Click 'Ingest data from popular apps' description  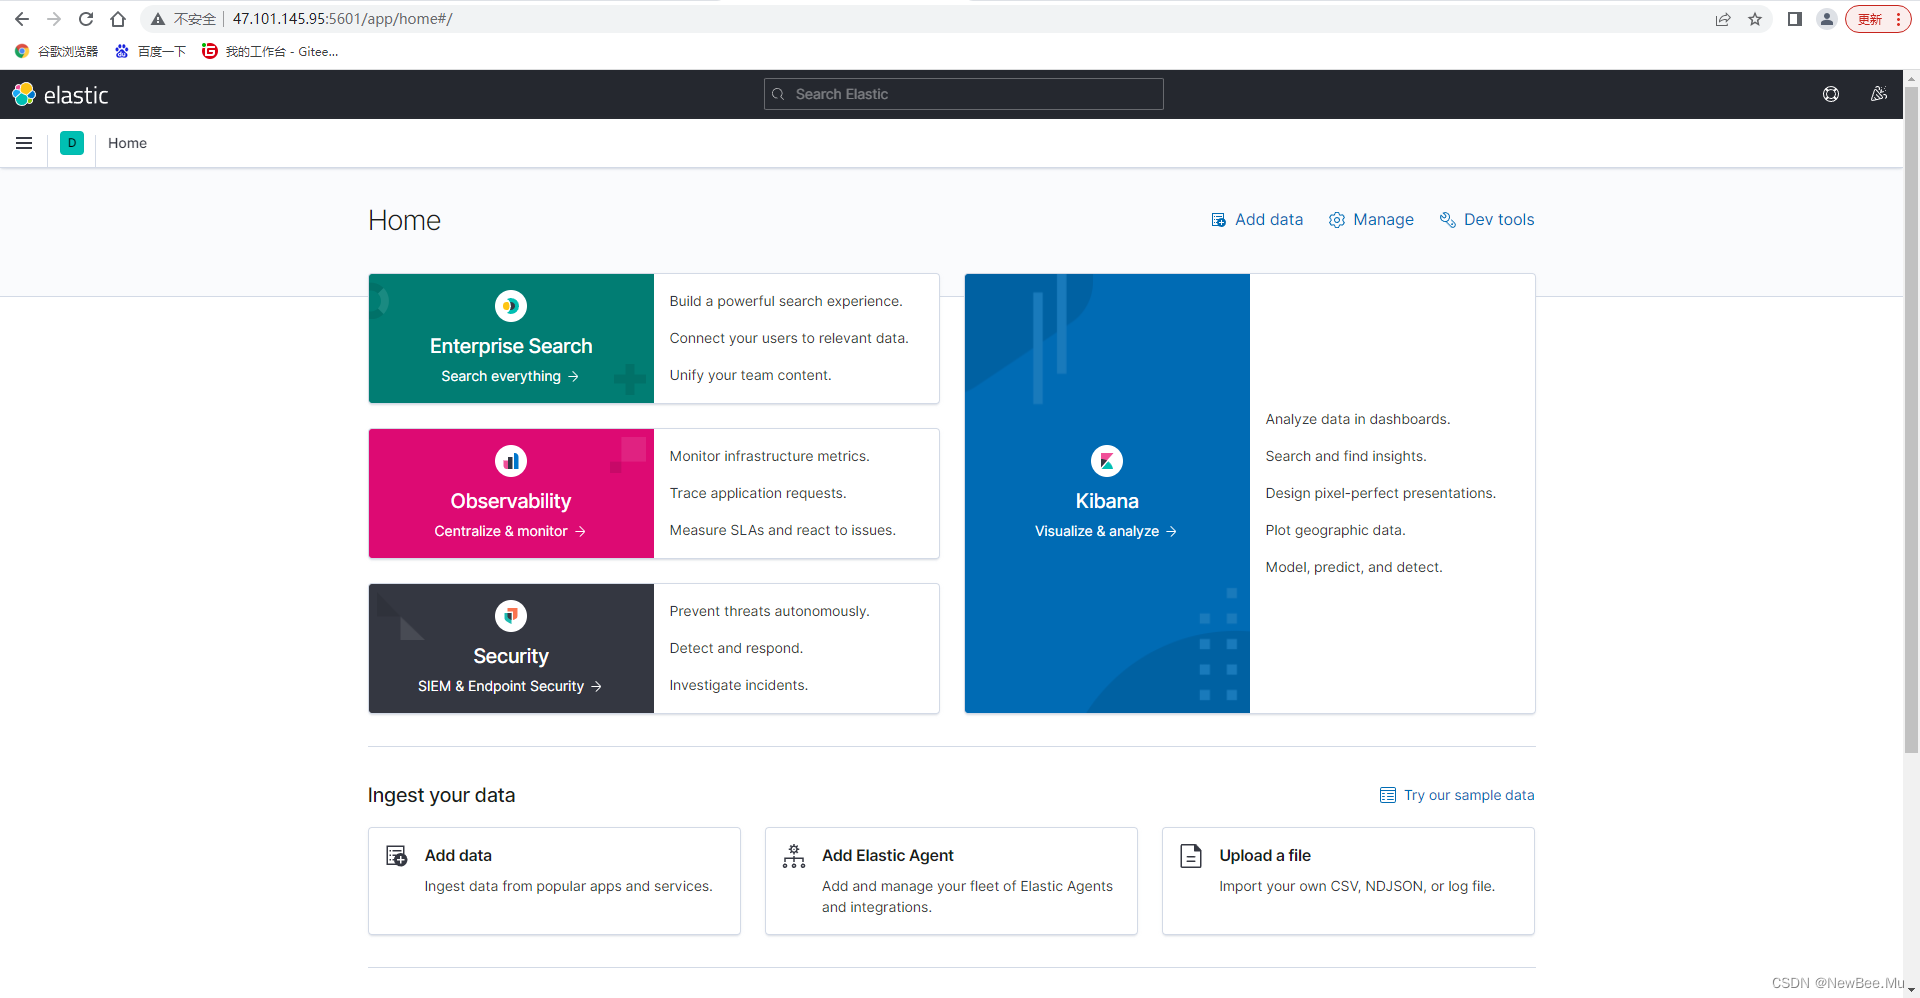[x=568, y=886]
